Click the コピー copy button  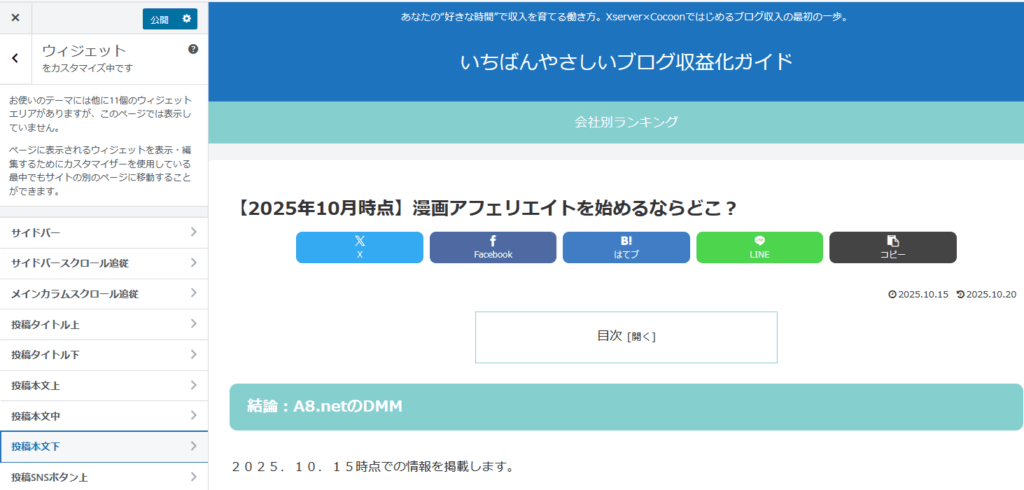point(892,247)
